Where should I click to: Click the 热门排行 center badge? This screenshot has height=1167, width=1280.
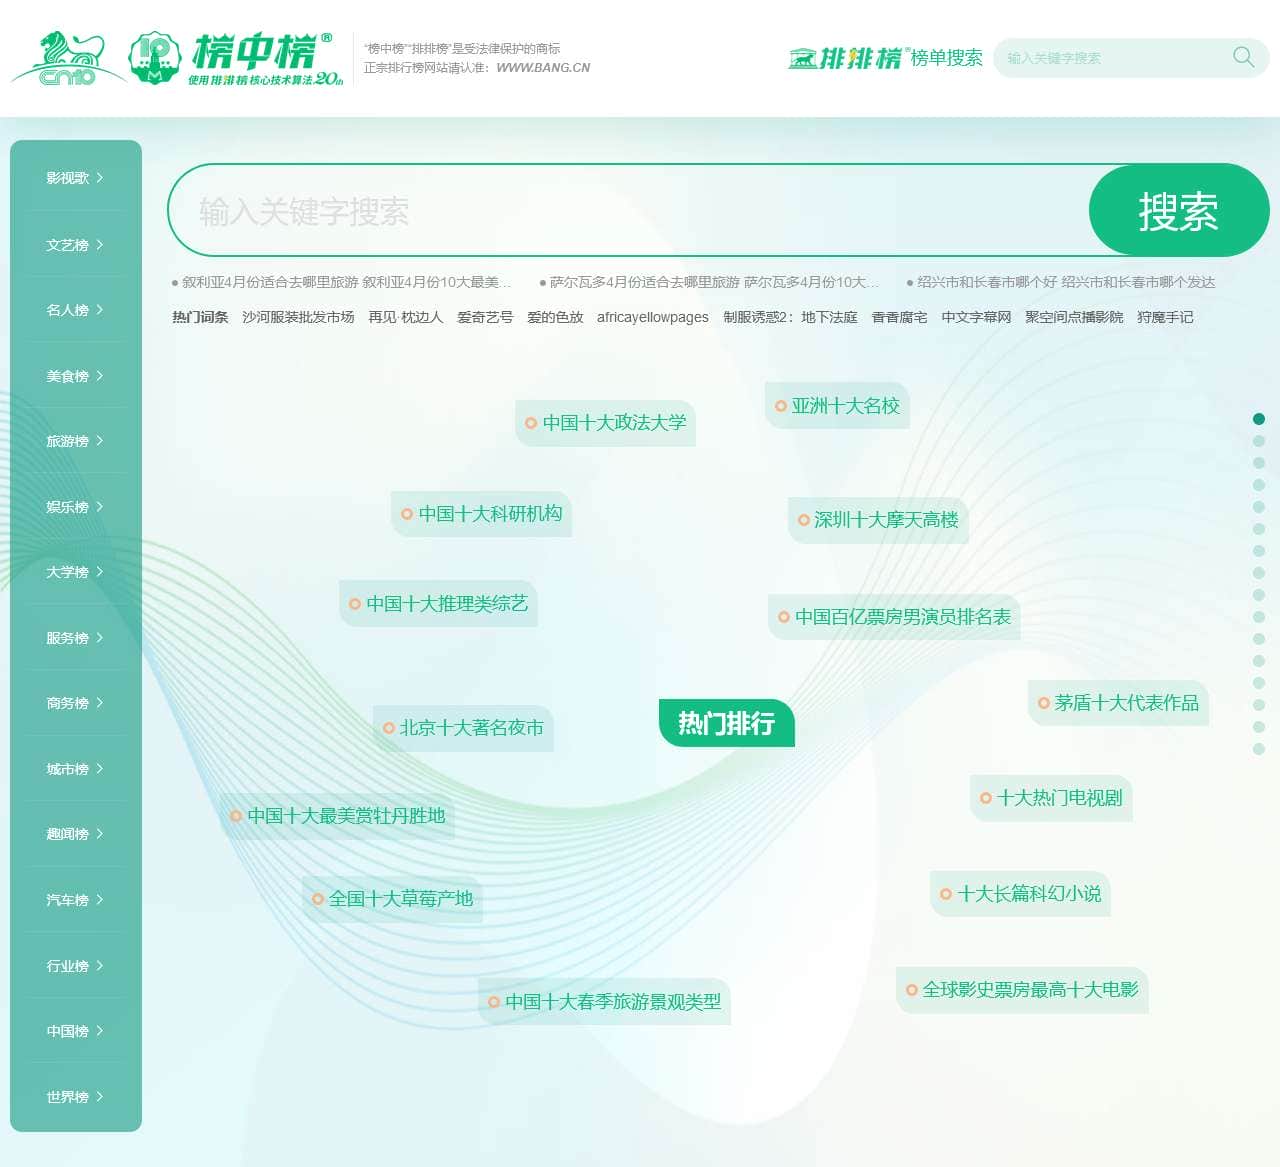726,723
